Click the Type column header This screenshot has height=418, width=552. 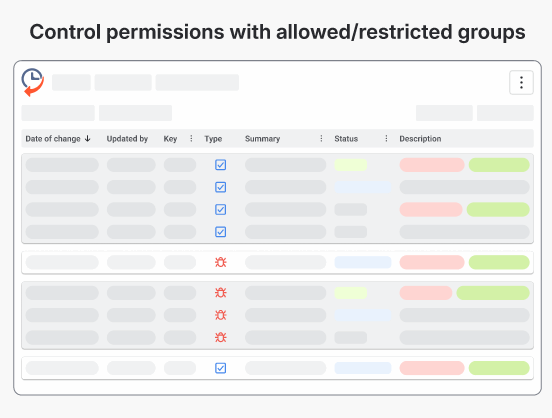pos(213,139)
